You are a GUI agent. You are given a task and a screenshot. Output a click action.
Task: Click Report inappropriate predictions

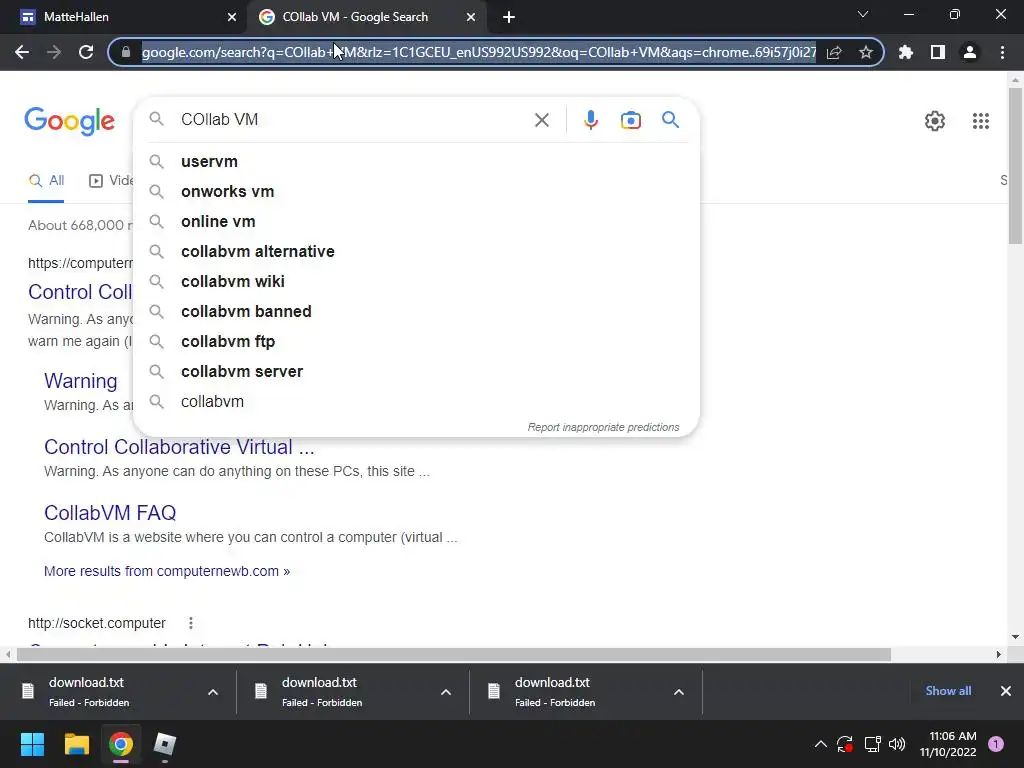(603, 427)
